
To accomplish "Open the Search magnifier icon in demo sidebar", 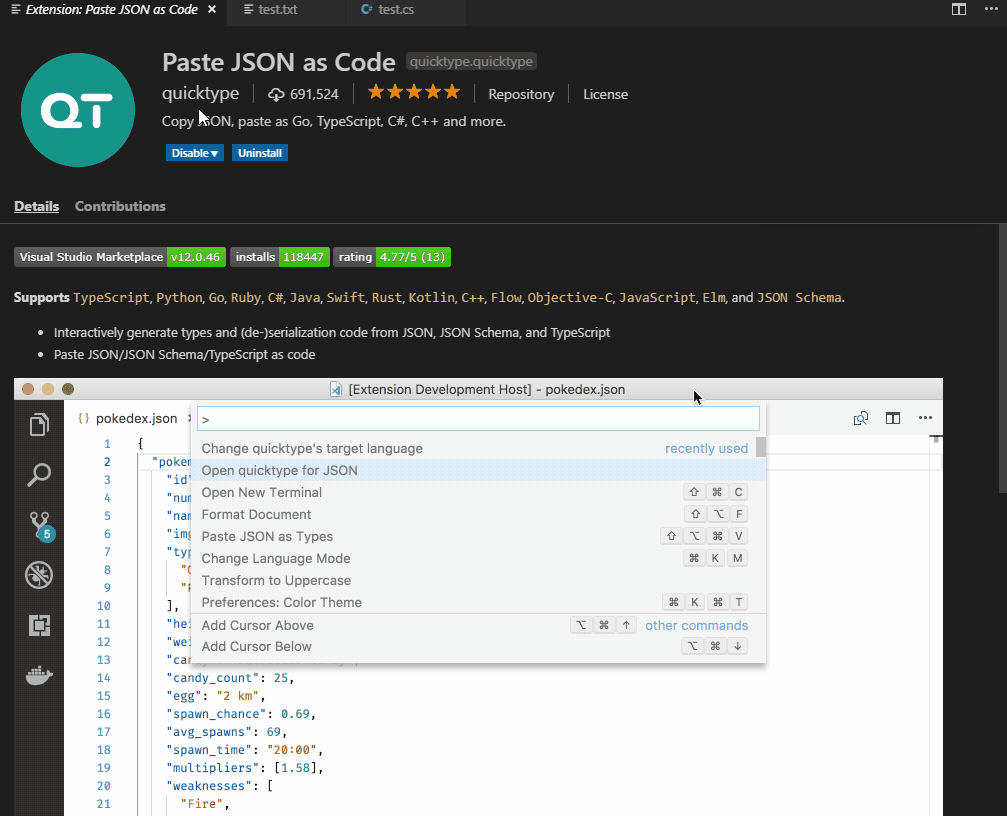I will point(39,474).
